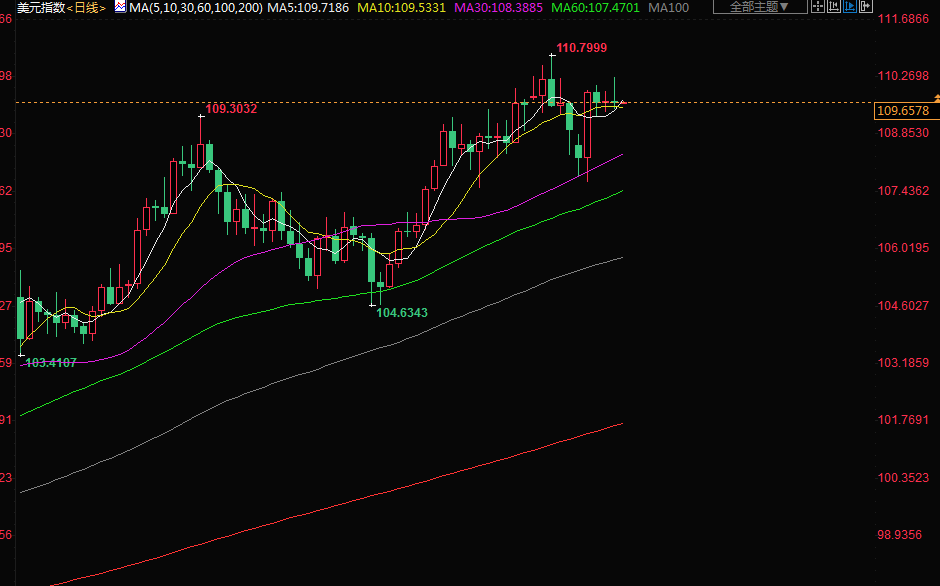Click the crosshair cursor icon in toolbar
Viewport: 940px width, 586px height.
[x=818, y=7]
